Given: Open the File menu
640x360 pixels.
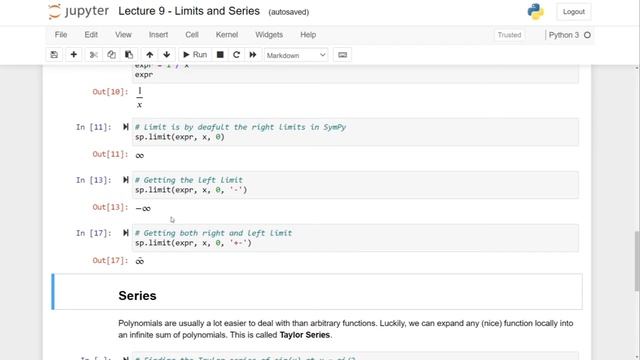Looking at the screenshot, I should tap(61, 35).
